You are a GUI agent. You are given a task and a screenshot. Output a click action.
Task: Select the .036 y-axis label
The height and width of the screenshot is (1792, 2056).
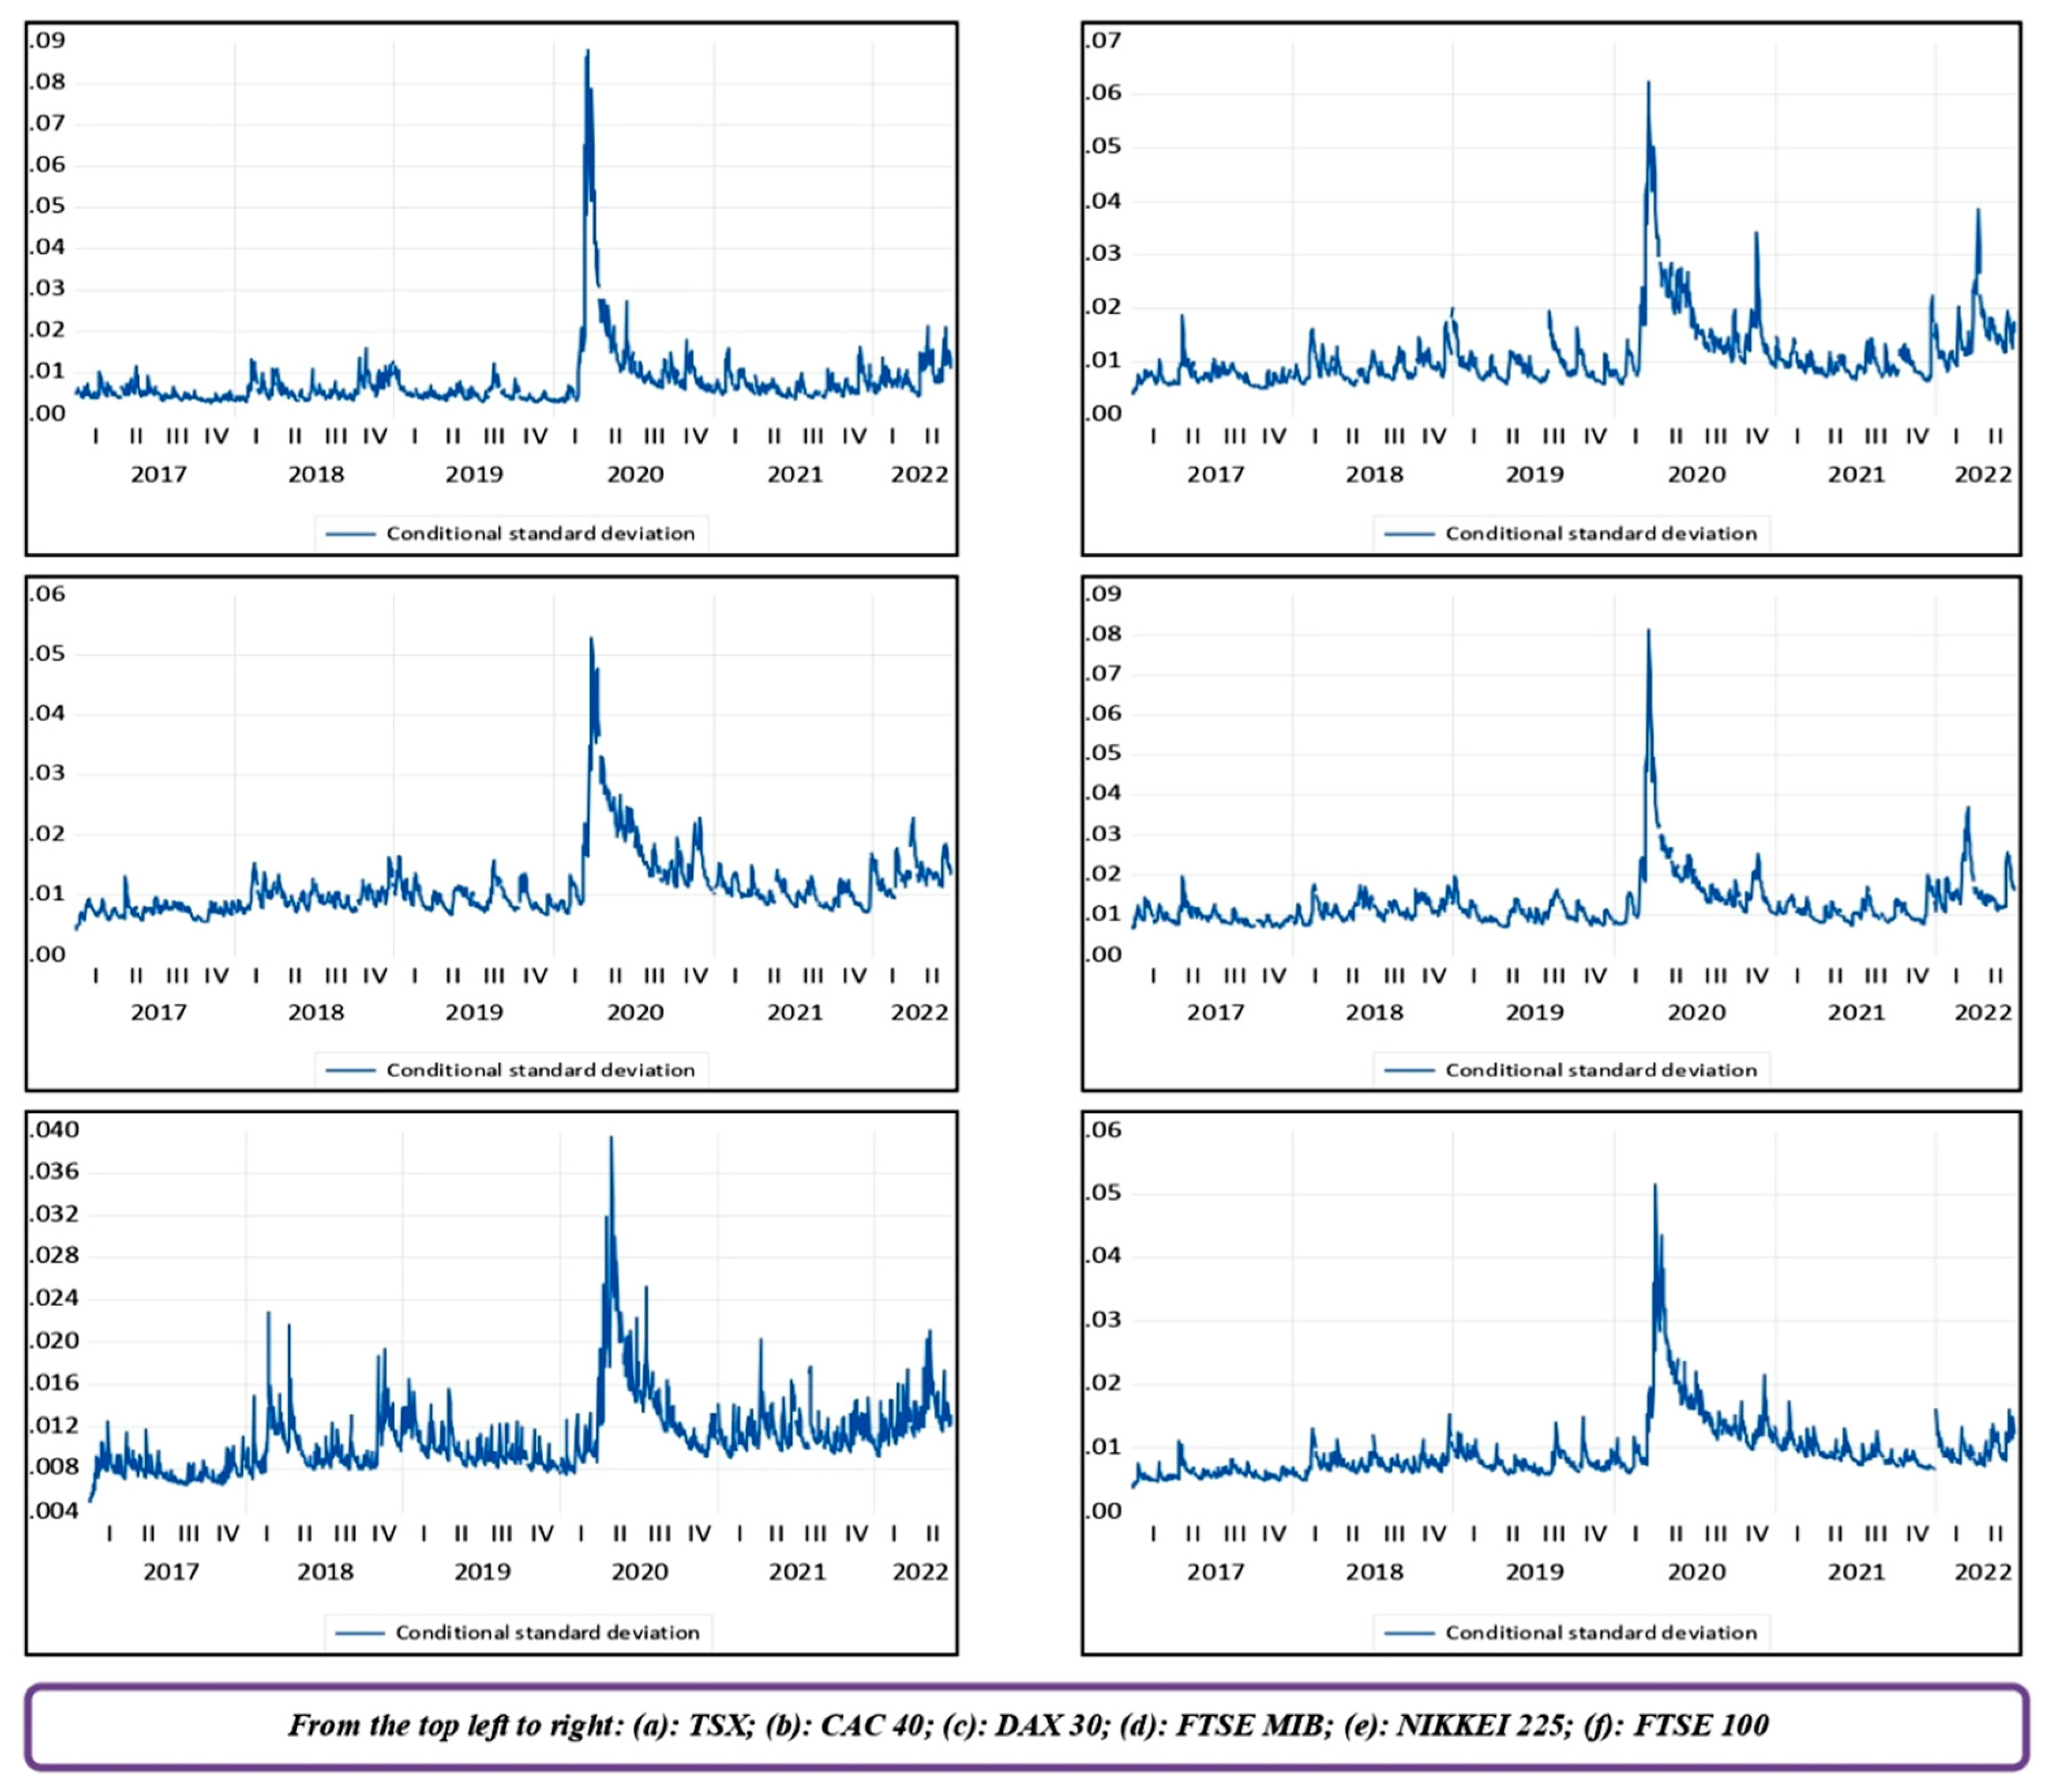[x=54, y=1172]
